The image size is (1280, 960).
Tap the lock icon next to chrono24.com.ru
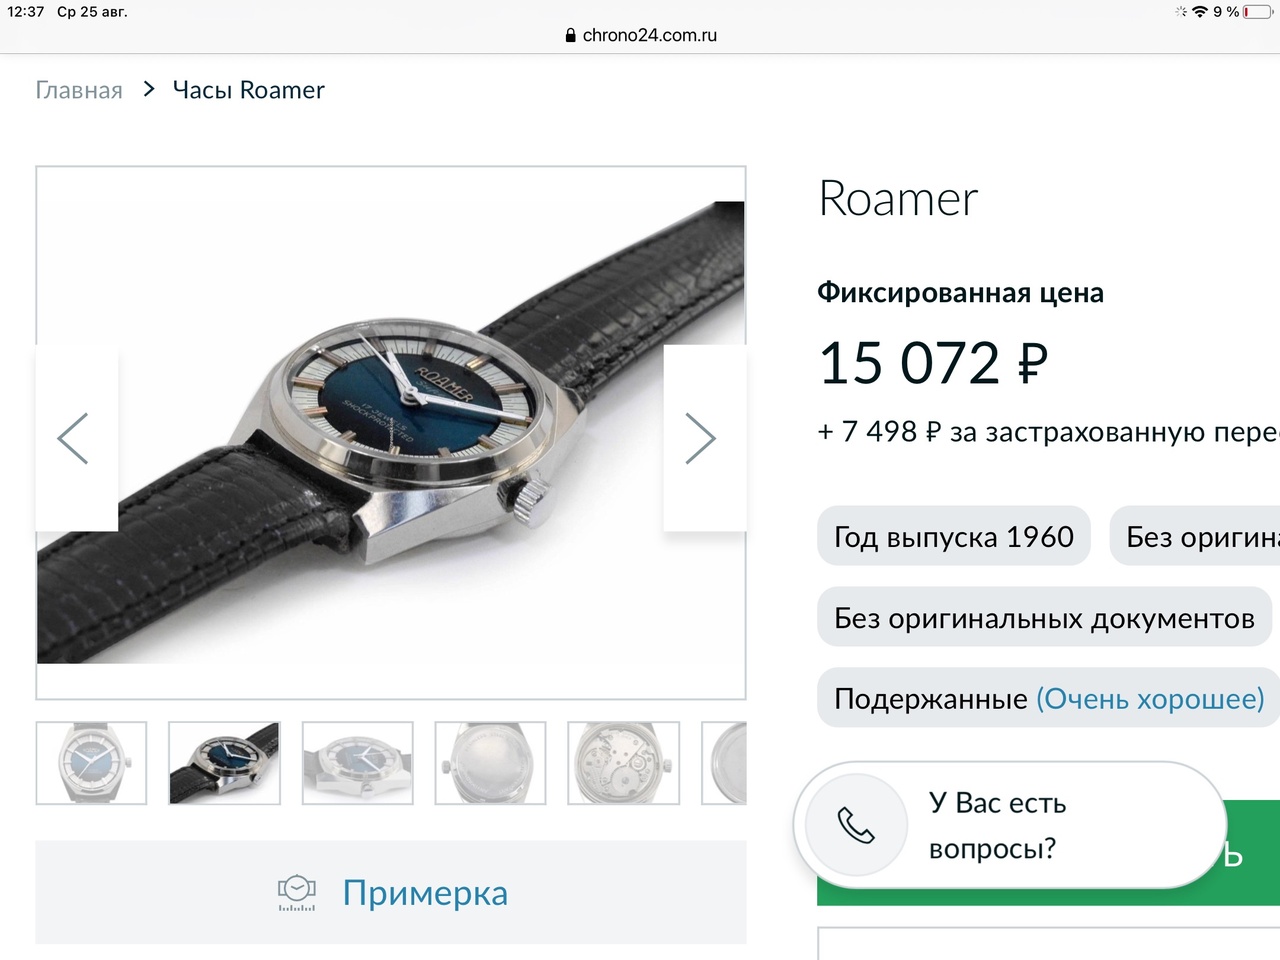570,35
